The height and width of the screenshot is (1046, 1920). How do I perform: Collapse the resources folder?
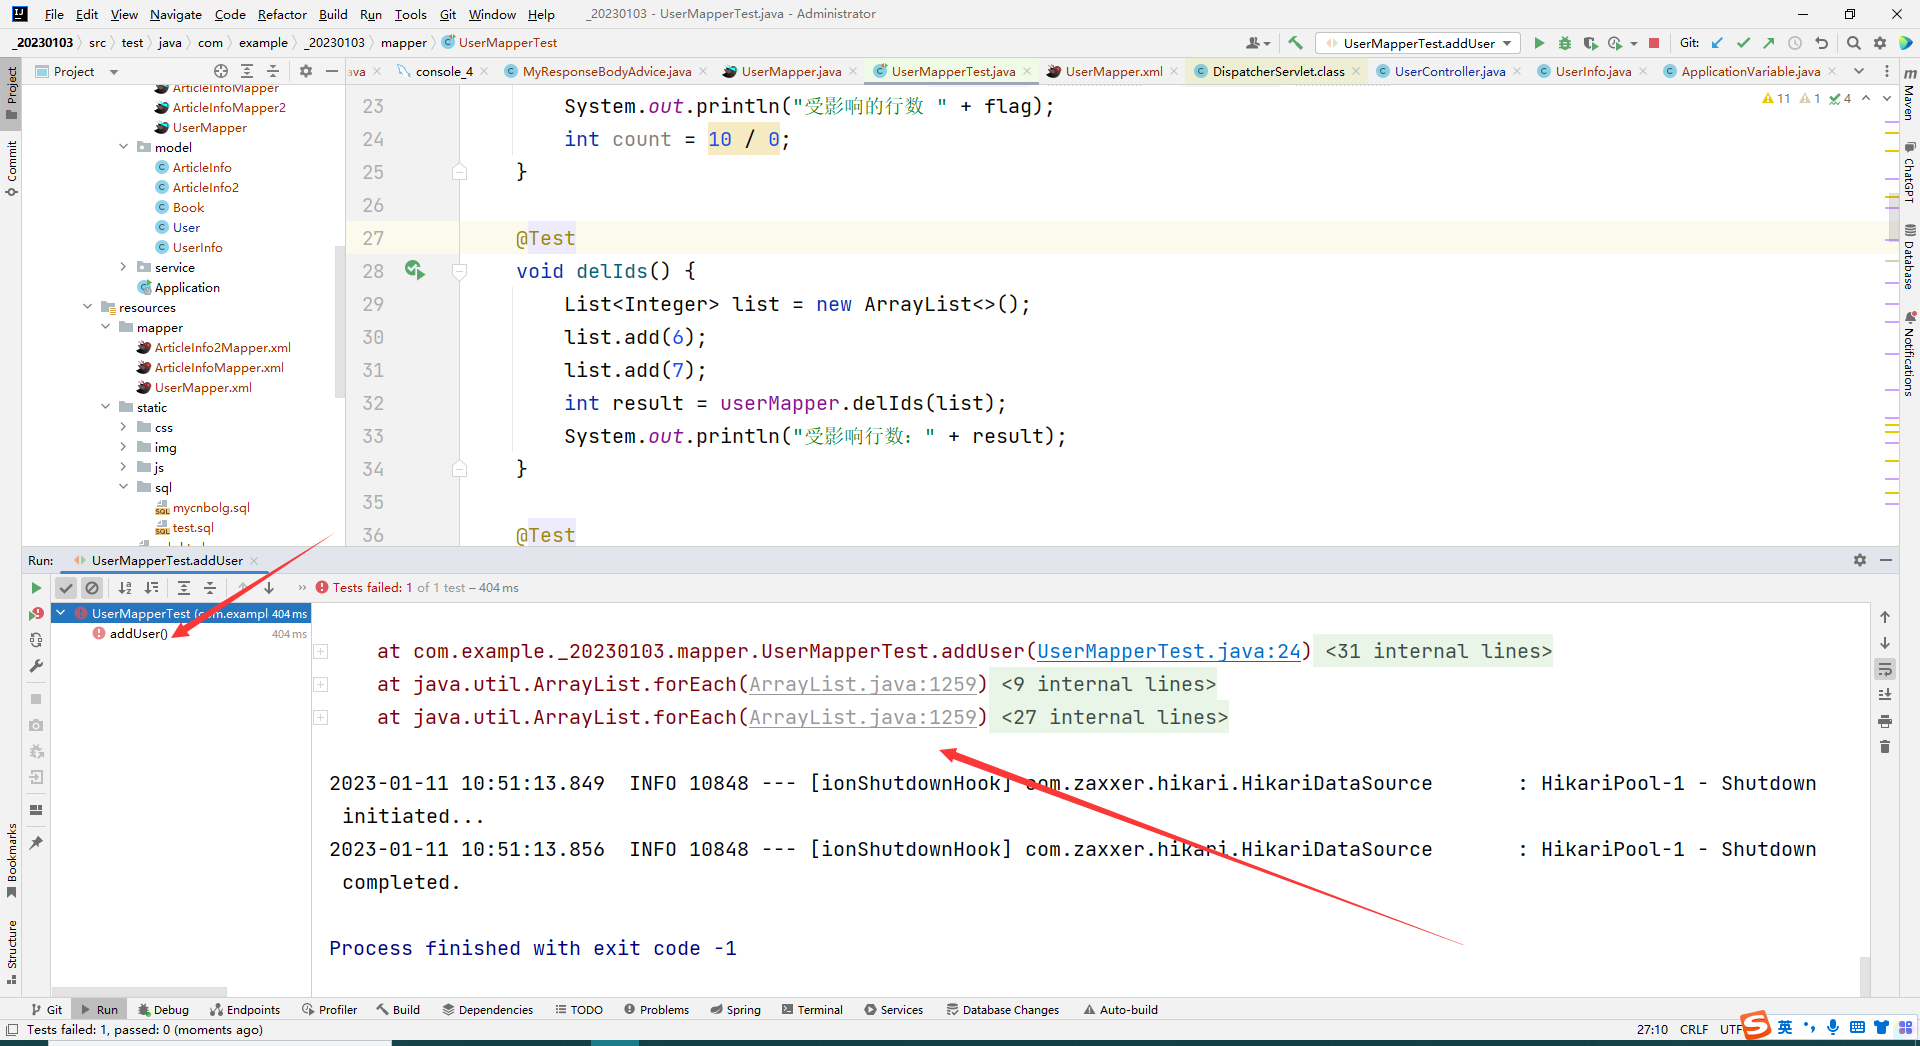pyautogui.click(x=88, y=307)
